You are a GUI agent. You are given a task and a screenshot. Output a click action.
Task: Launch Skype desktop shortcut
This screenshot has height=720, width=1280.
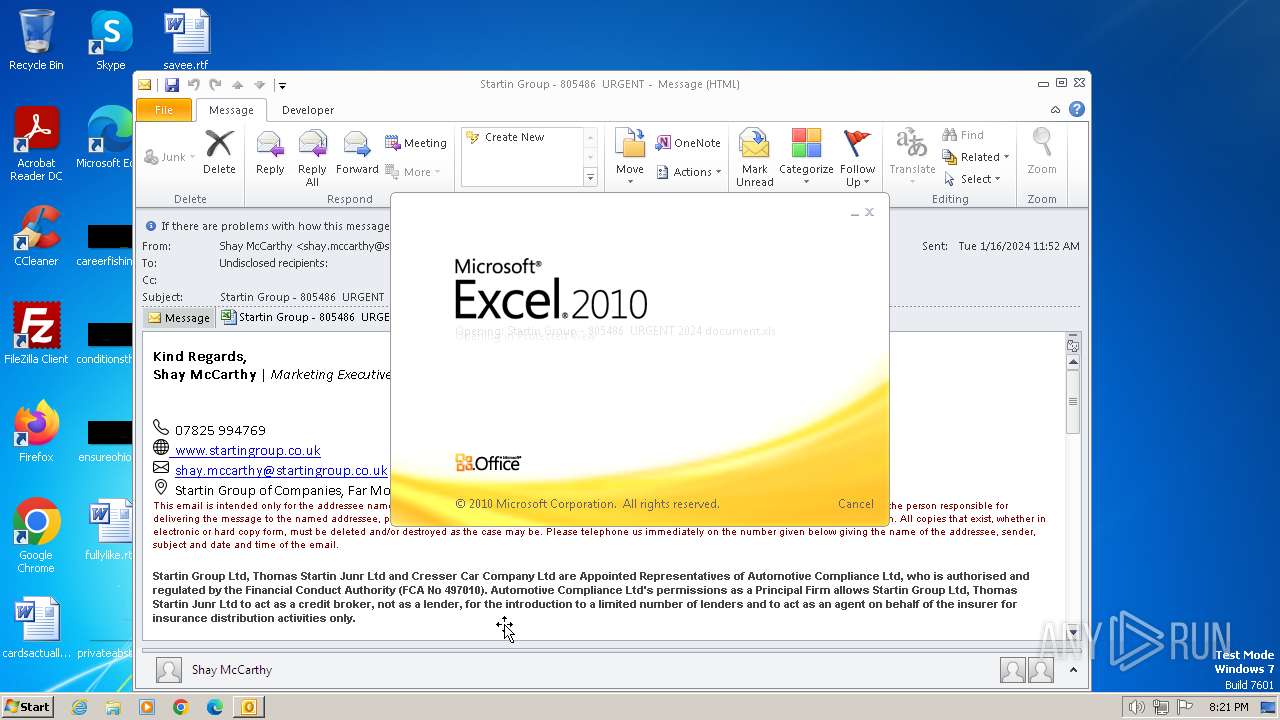110,40
